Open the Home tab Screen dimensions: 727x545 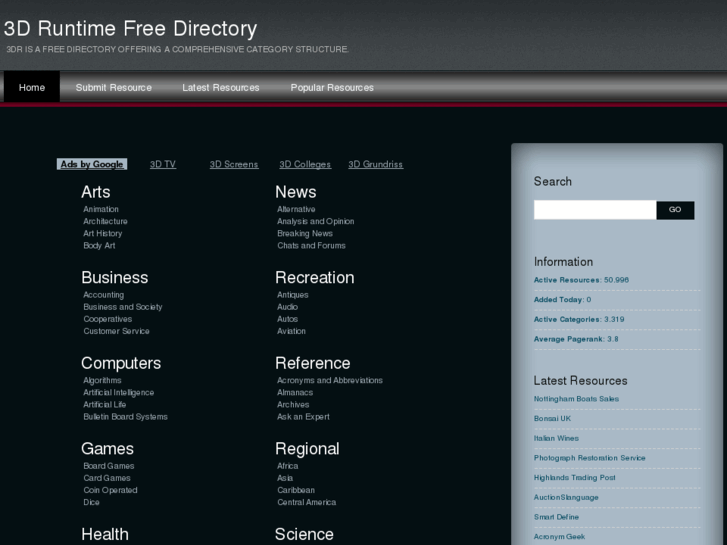[32, 87]
